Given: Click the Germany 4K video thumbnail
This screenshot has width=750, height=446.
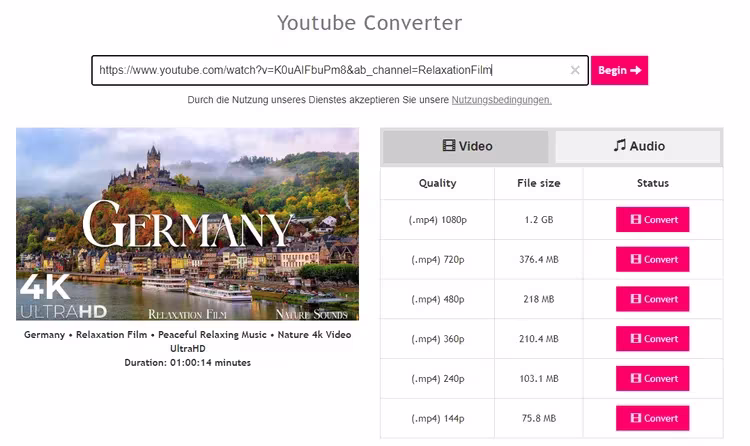Looking at the screenshot, I should 188,224.
